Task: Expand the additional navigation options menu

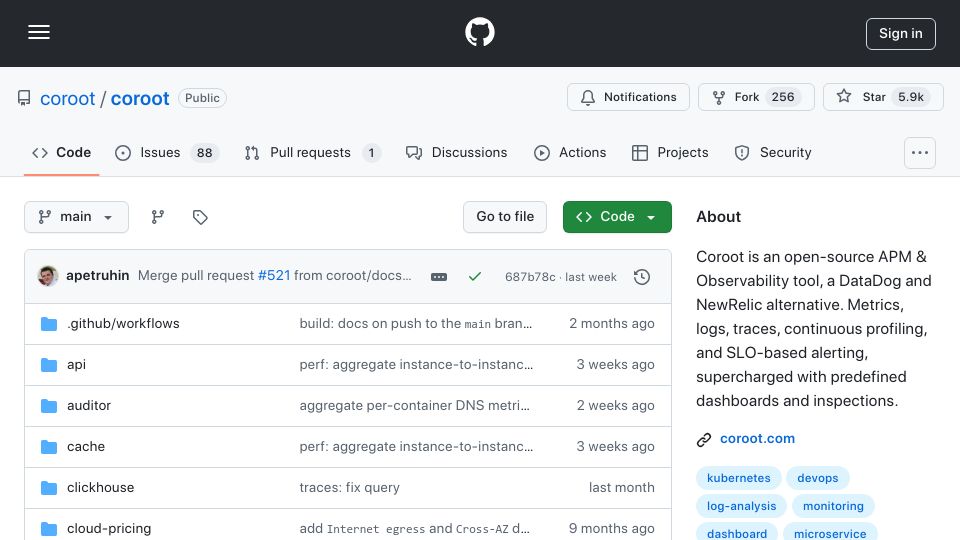Action: (x=920, y=153)
